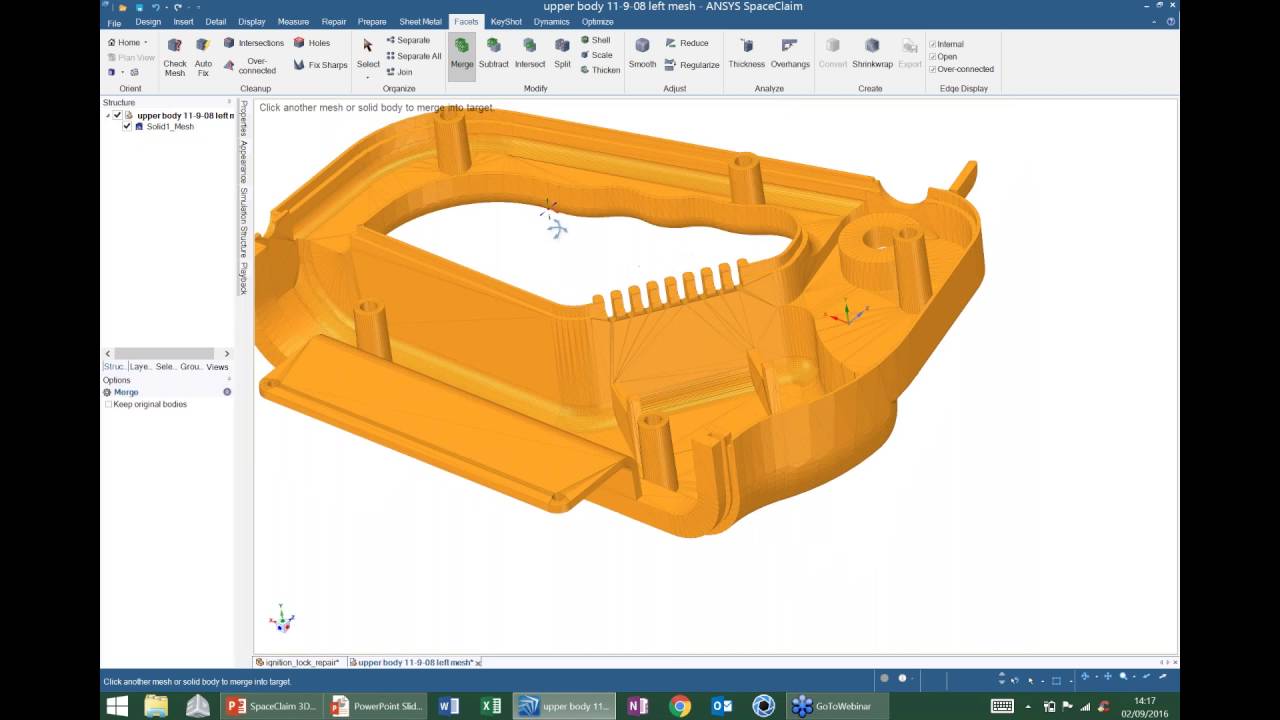Click the zoom magnifier in status bar
Image resolution: width=1280 pixels, height=720 pixels.
pos(1123,677)
